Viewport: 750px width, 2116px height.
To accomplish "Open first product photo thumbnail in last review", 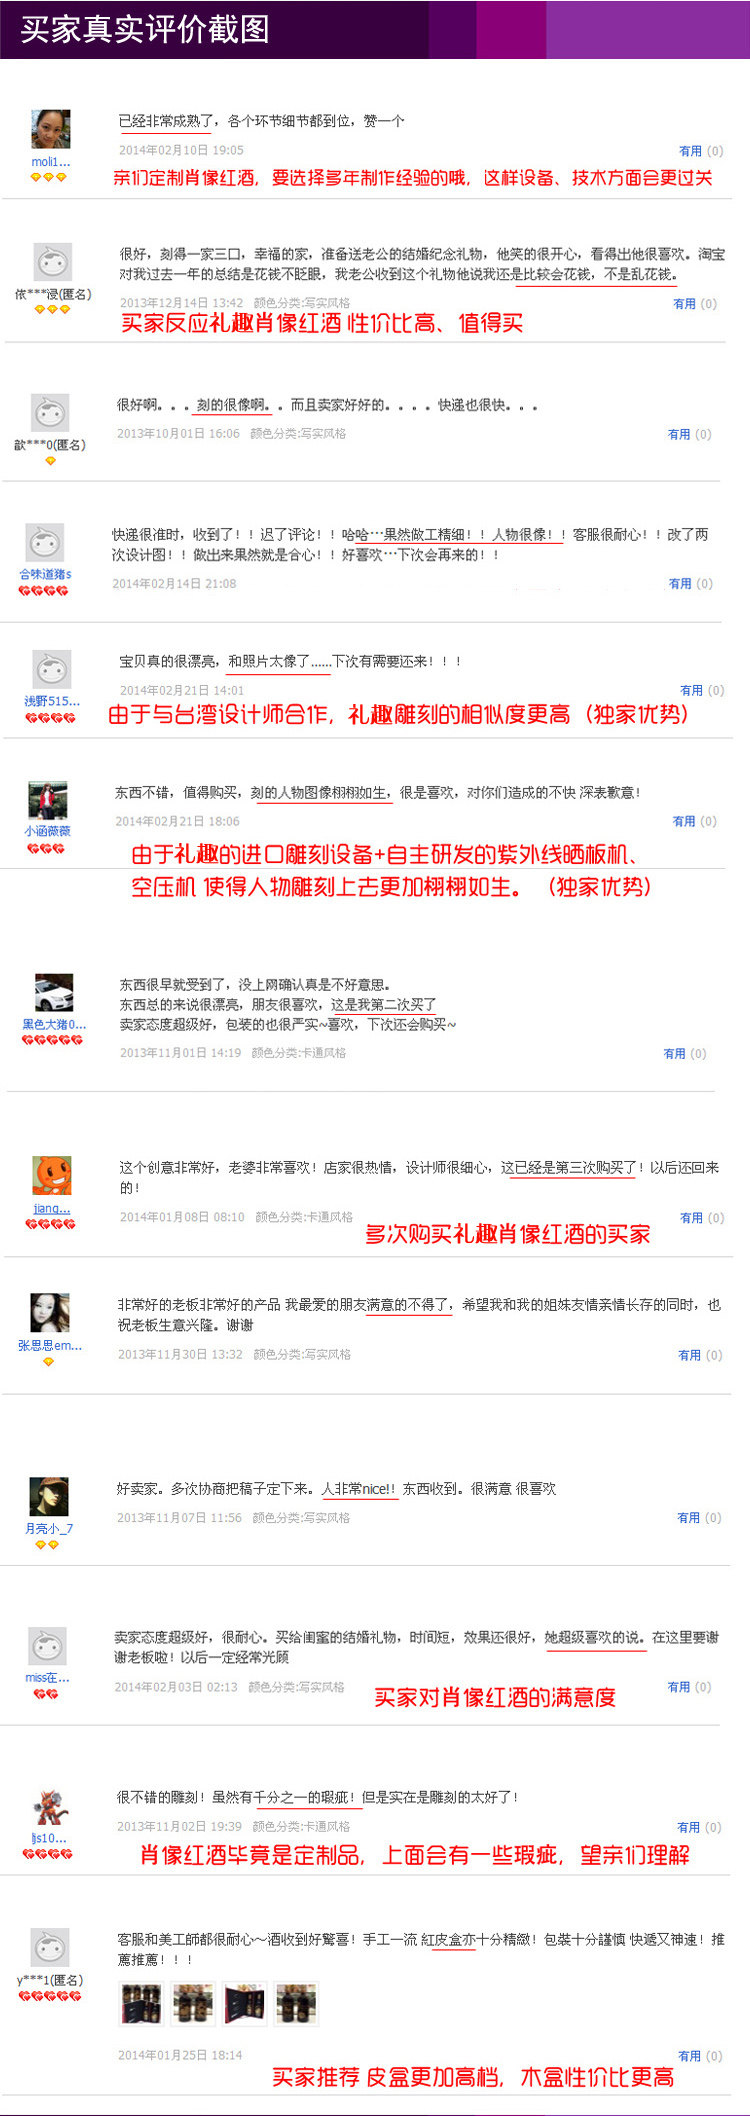I will coord(140,2003).
